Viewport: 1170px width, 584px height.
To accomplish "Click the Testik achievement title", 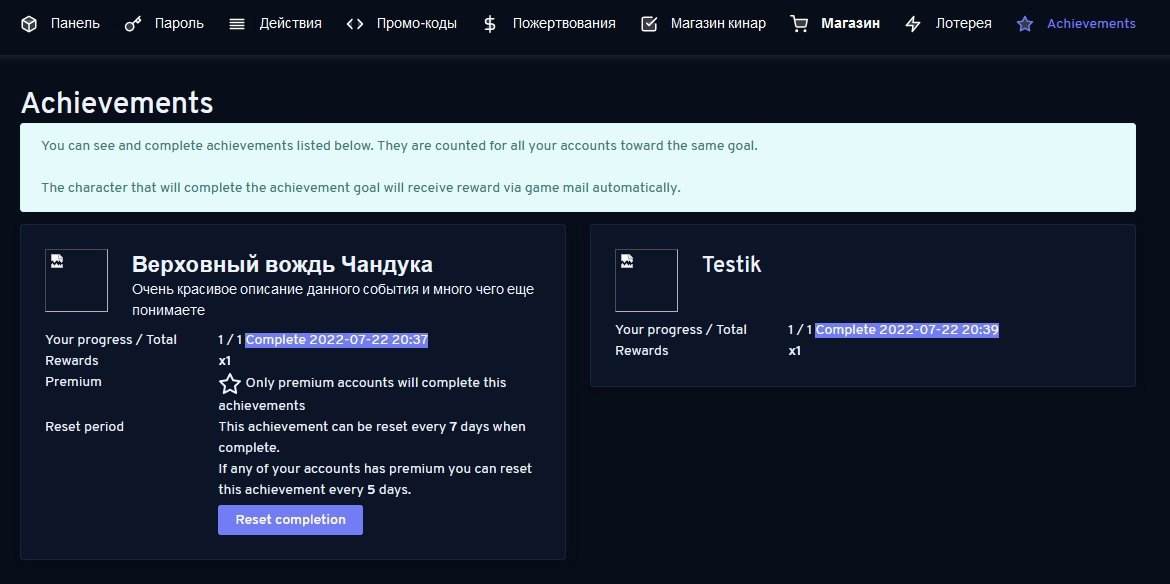I will tap(732, 265).
